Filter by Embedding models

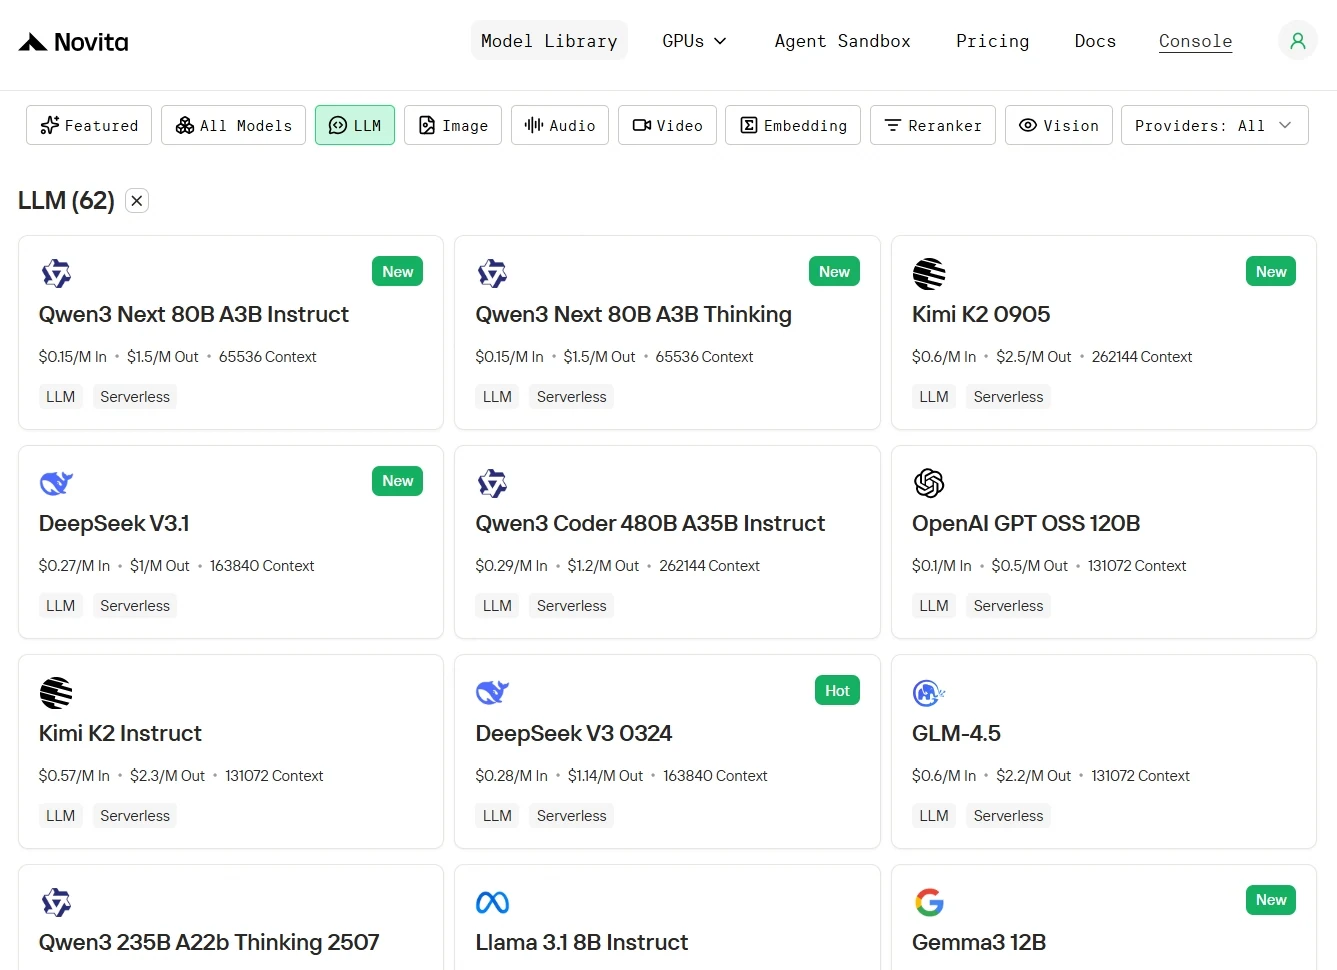point(793,125)
